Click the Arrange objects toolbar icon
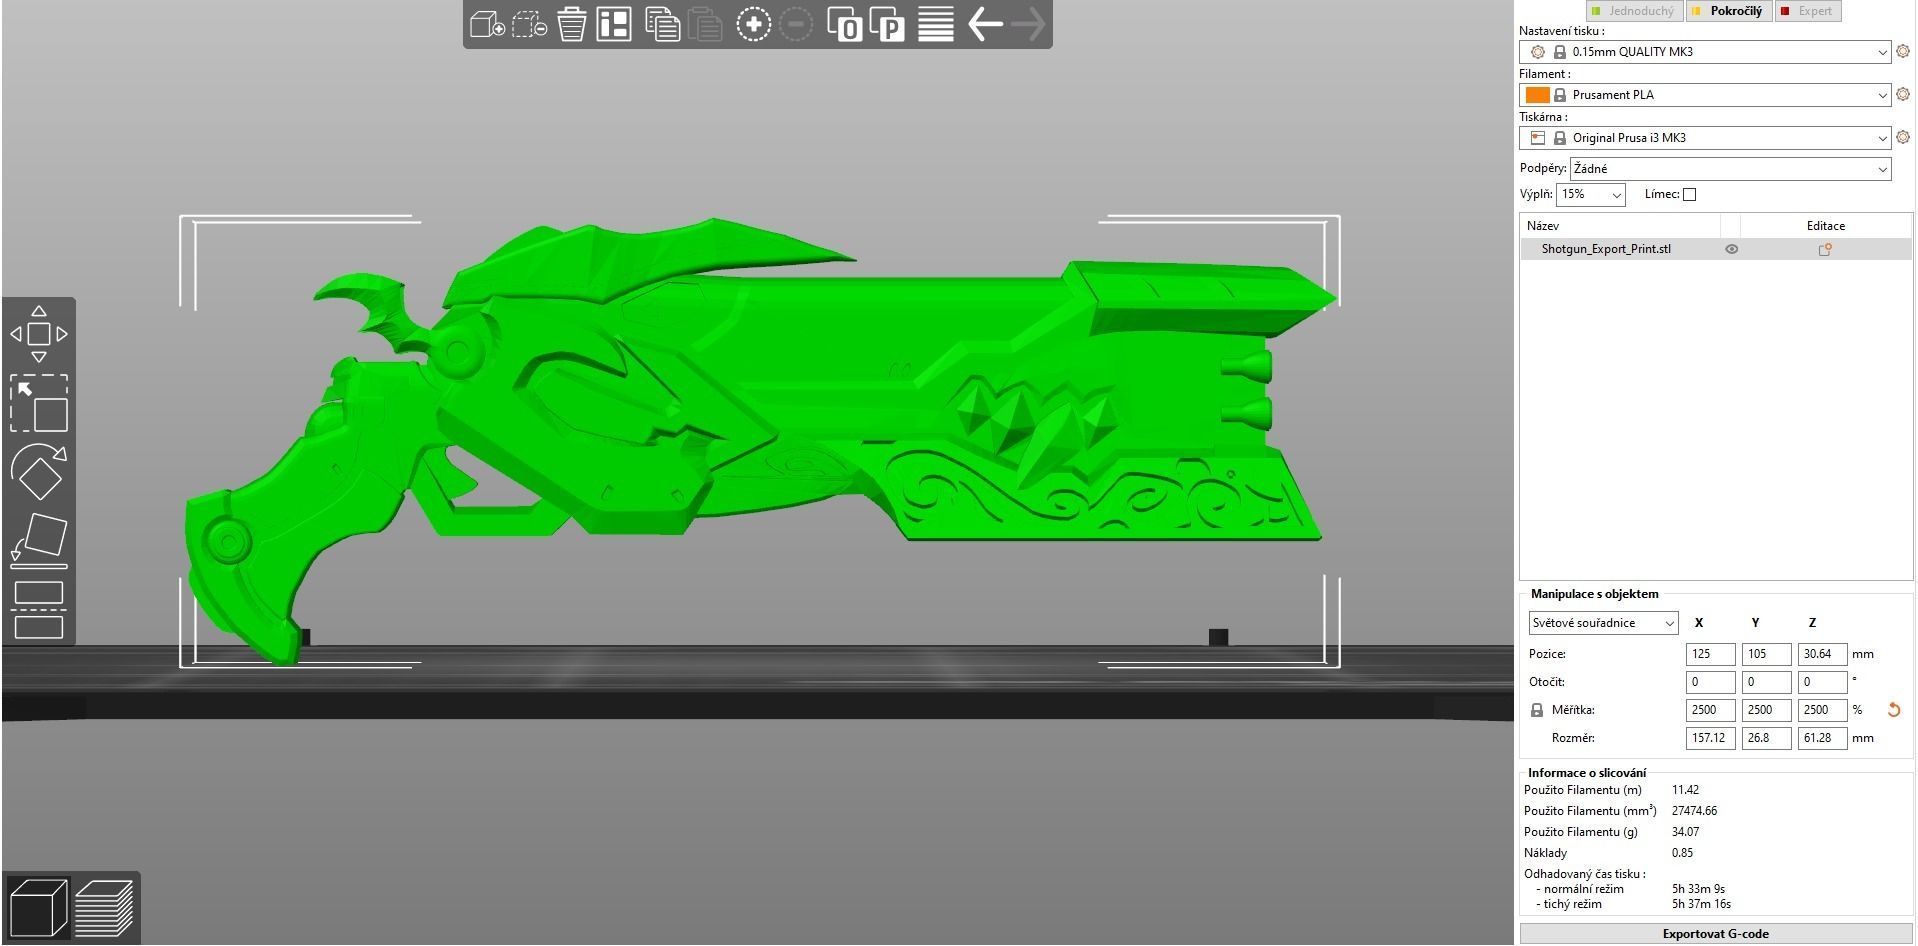Image resolution: width=1918 pixels, height=946 pixels. (614, 24)
